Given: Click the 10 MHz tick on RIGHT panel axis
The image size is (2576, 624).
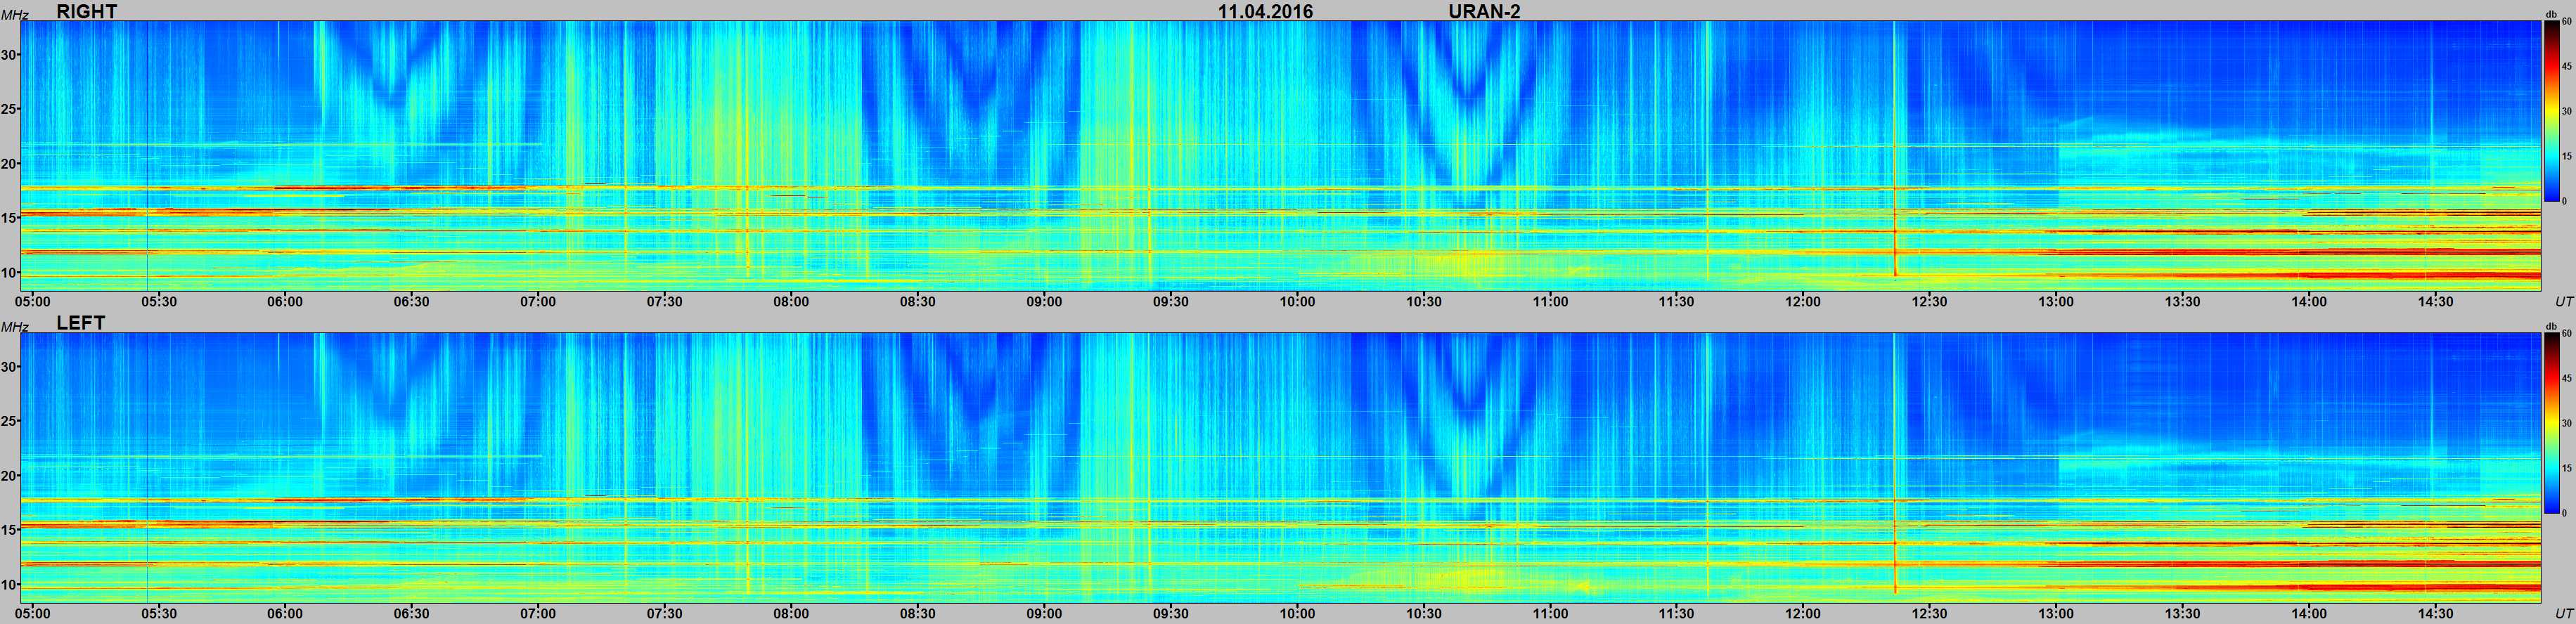Looking at the screenshot, I should 9,272.
